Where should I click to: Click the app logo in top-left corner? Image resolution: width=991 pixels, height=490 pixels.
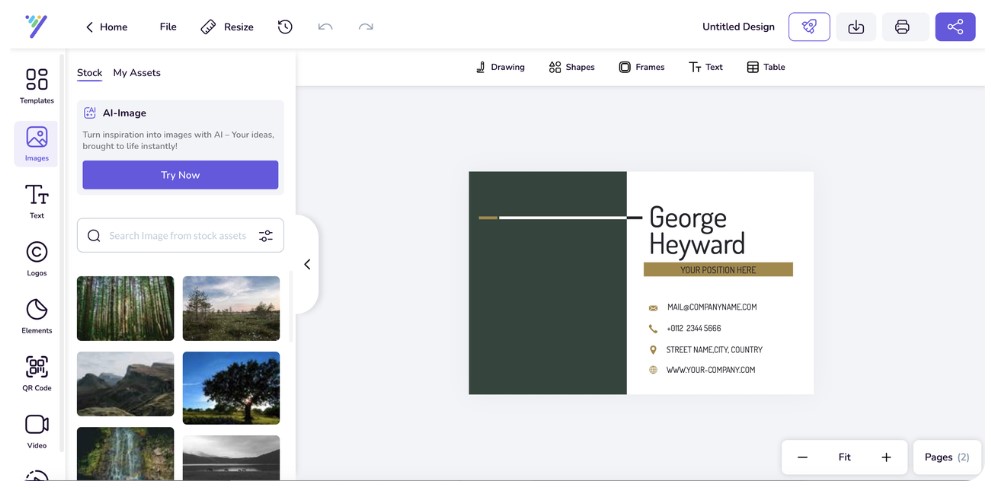pos(36,27)
